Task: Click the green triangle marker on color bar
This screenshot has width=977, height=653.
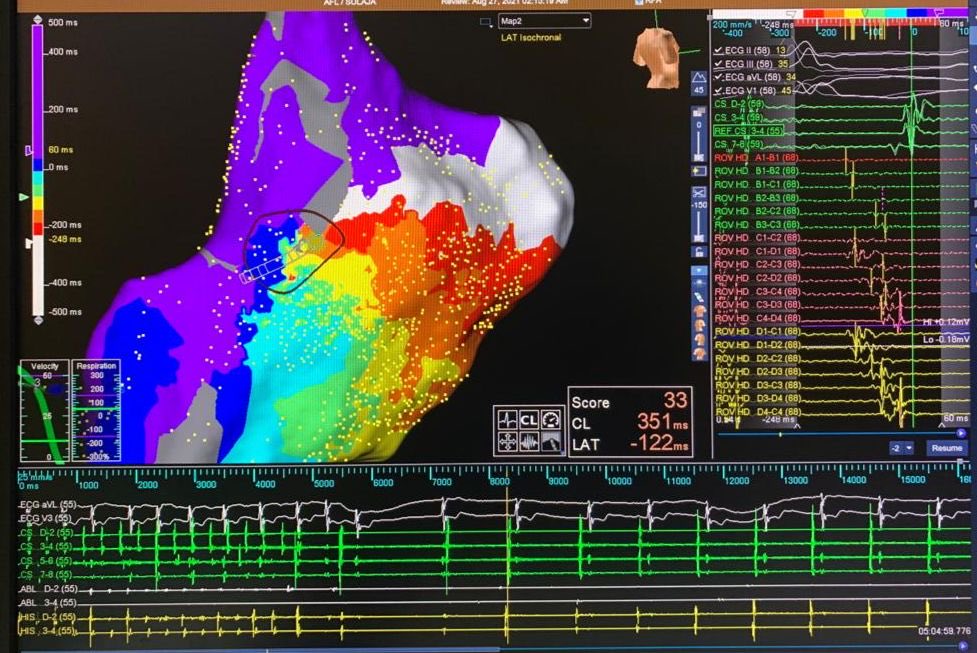Action: [24, 197]
